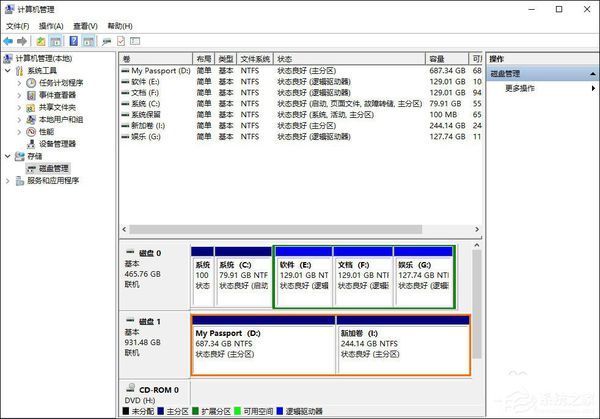The width and height of the screenshot is (600, 419).
Task: Select 计算机管理(本地) root node
Action: pyautogui.click(x=44, y=59)
